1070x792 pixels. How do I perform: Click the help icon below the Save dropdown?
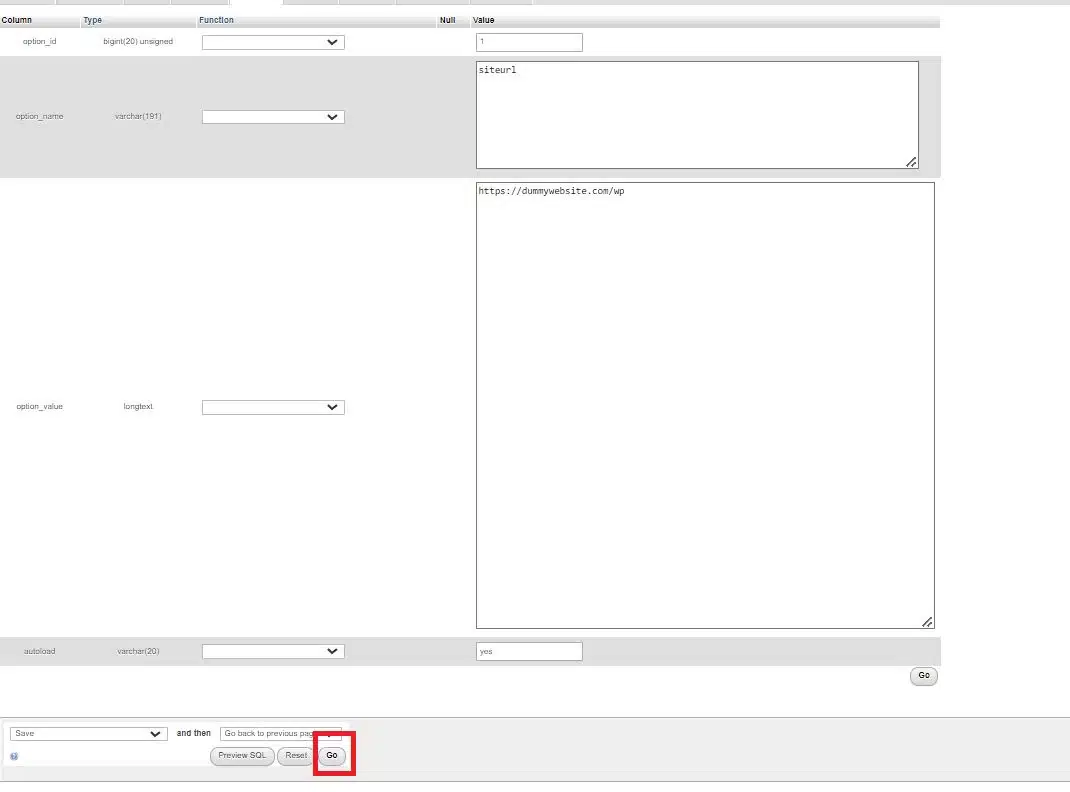14,756
